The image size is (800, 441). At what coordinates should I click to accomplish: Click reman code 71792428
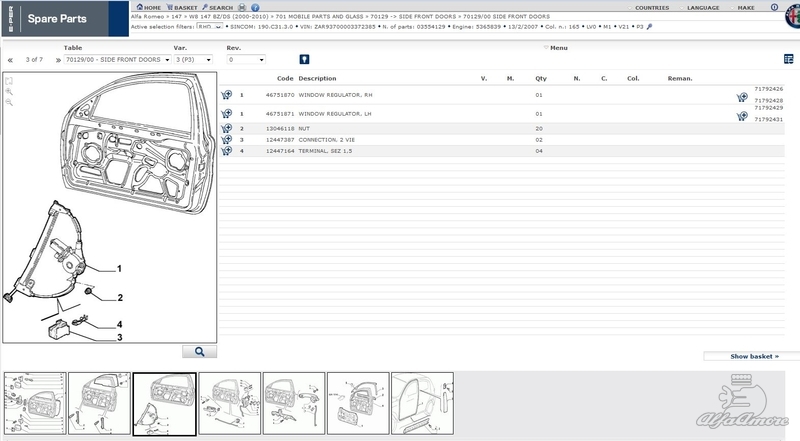[768, 101]
